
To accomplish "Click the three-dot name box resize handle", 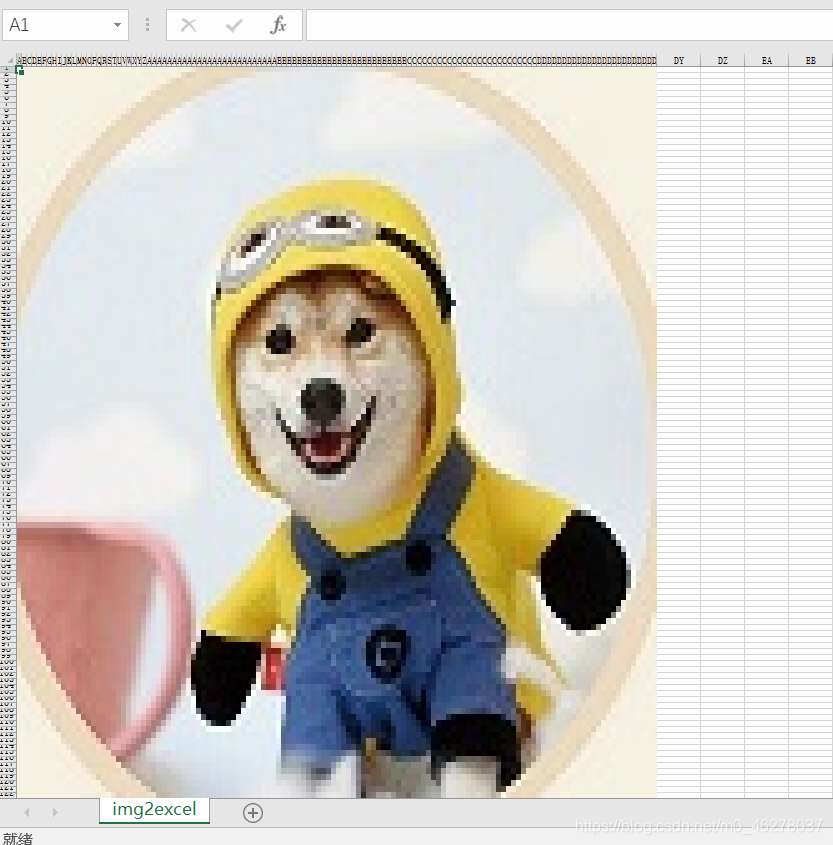I will pos(148,26).
